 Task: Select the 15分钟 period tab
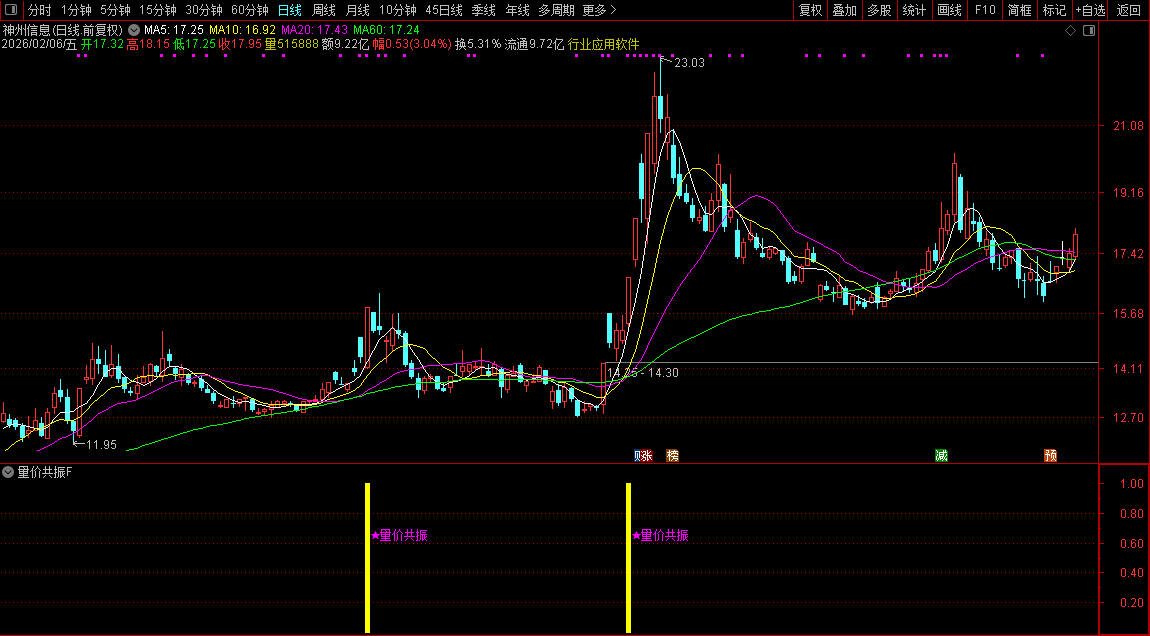[x=158, y=10]
